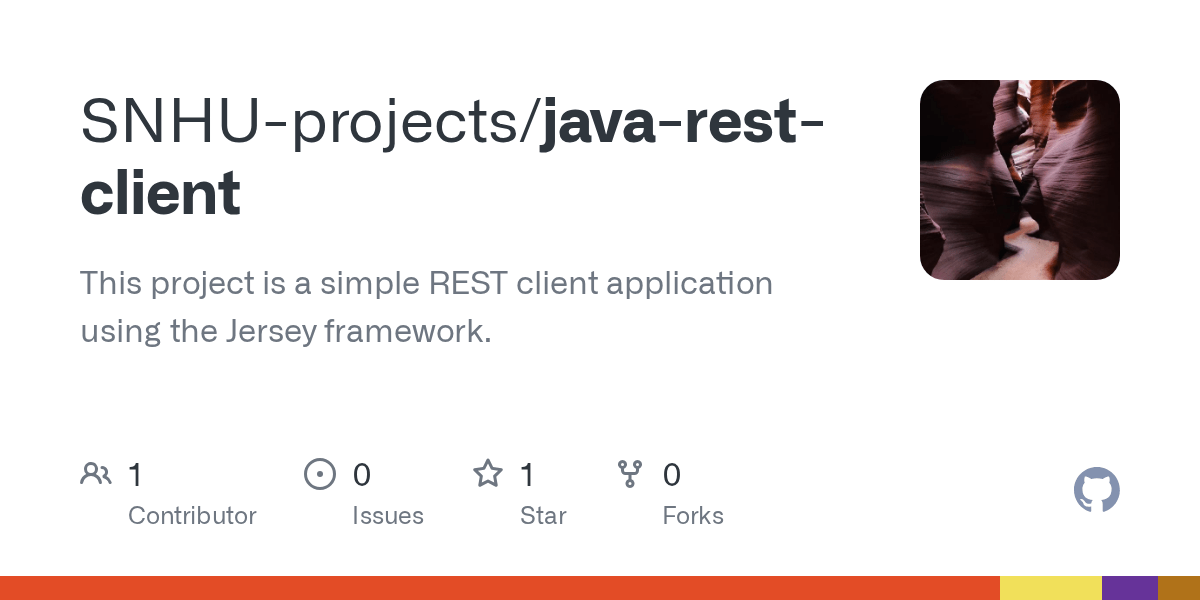The width and height of the screenshot is (1200, 600).
Task: Click the GitHub Octocat logo
Action: [1096, 490]
